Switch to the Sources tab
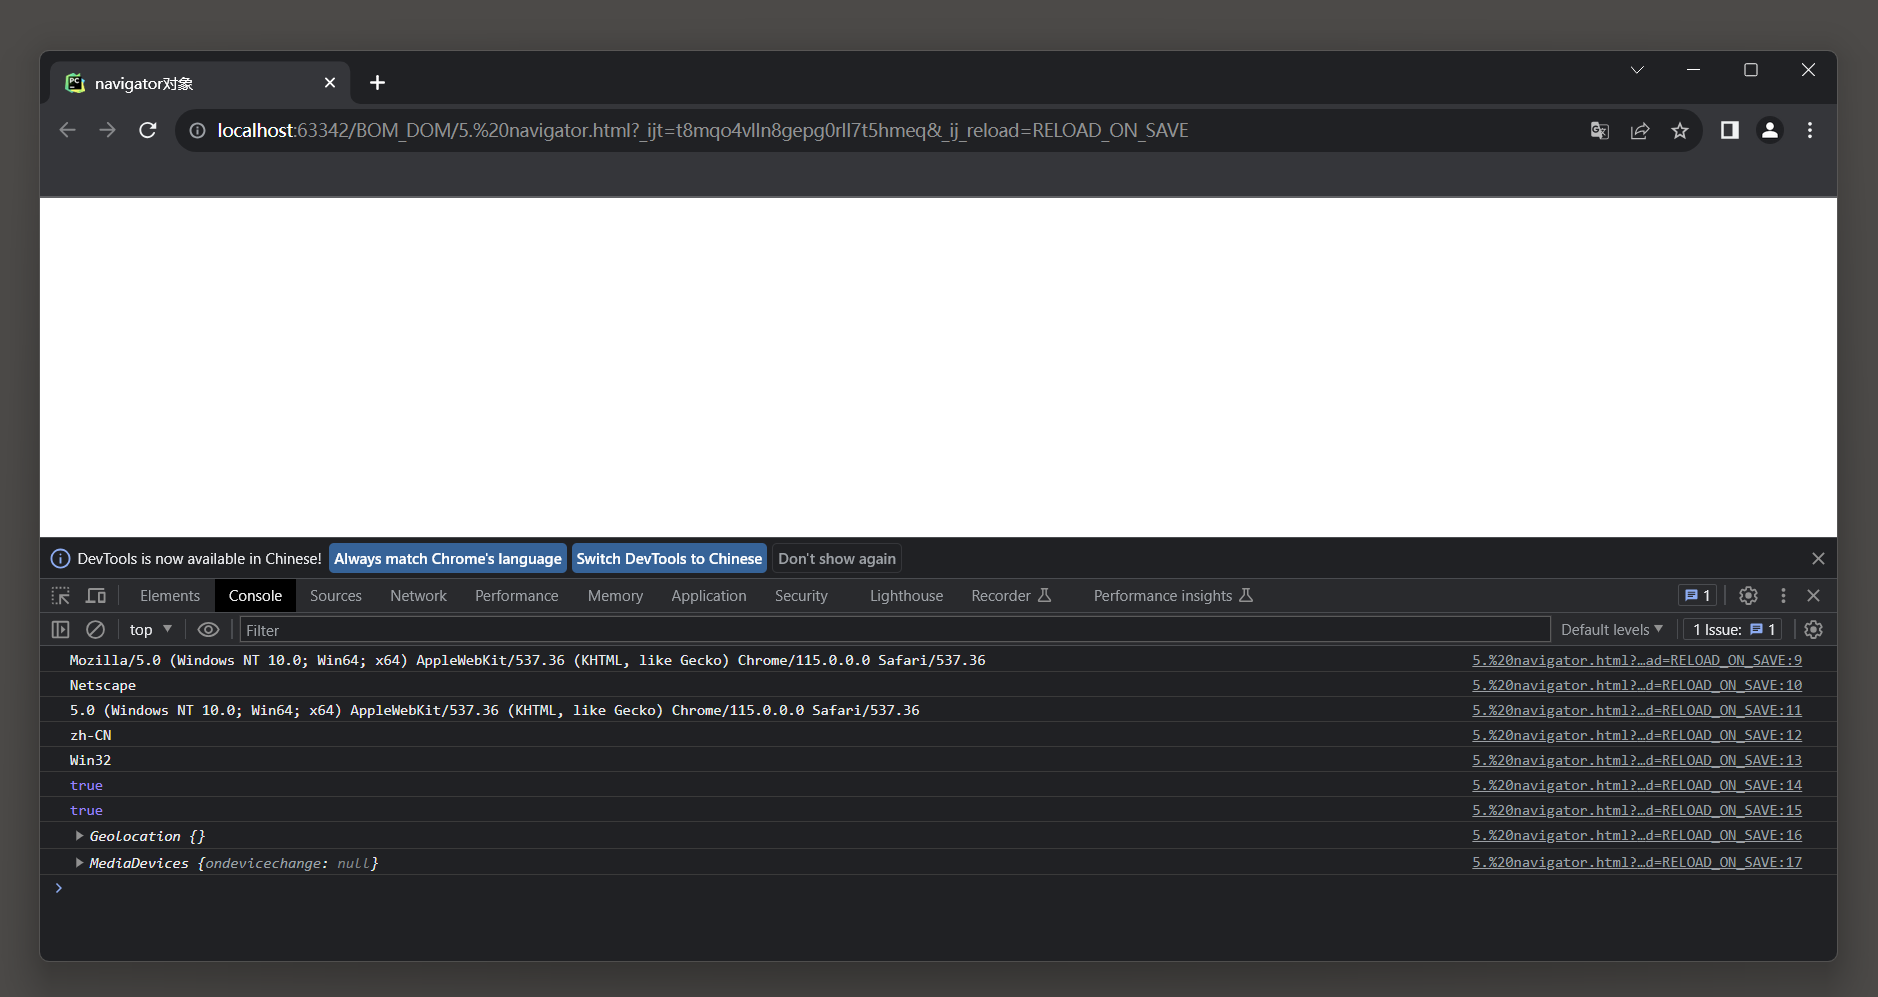1878x997 pixels. 336,596
